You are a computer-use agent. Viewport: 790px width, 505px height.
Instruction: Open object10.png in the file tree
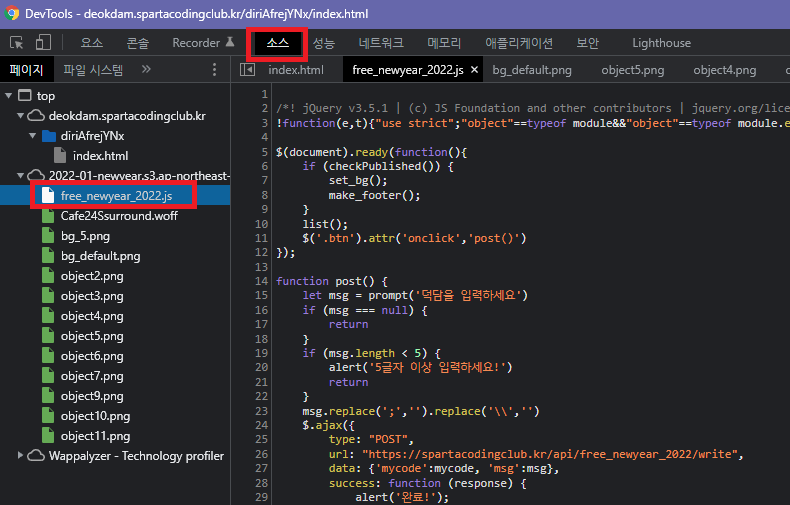click(95, 416)
